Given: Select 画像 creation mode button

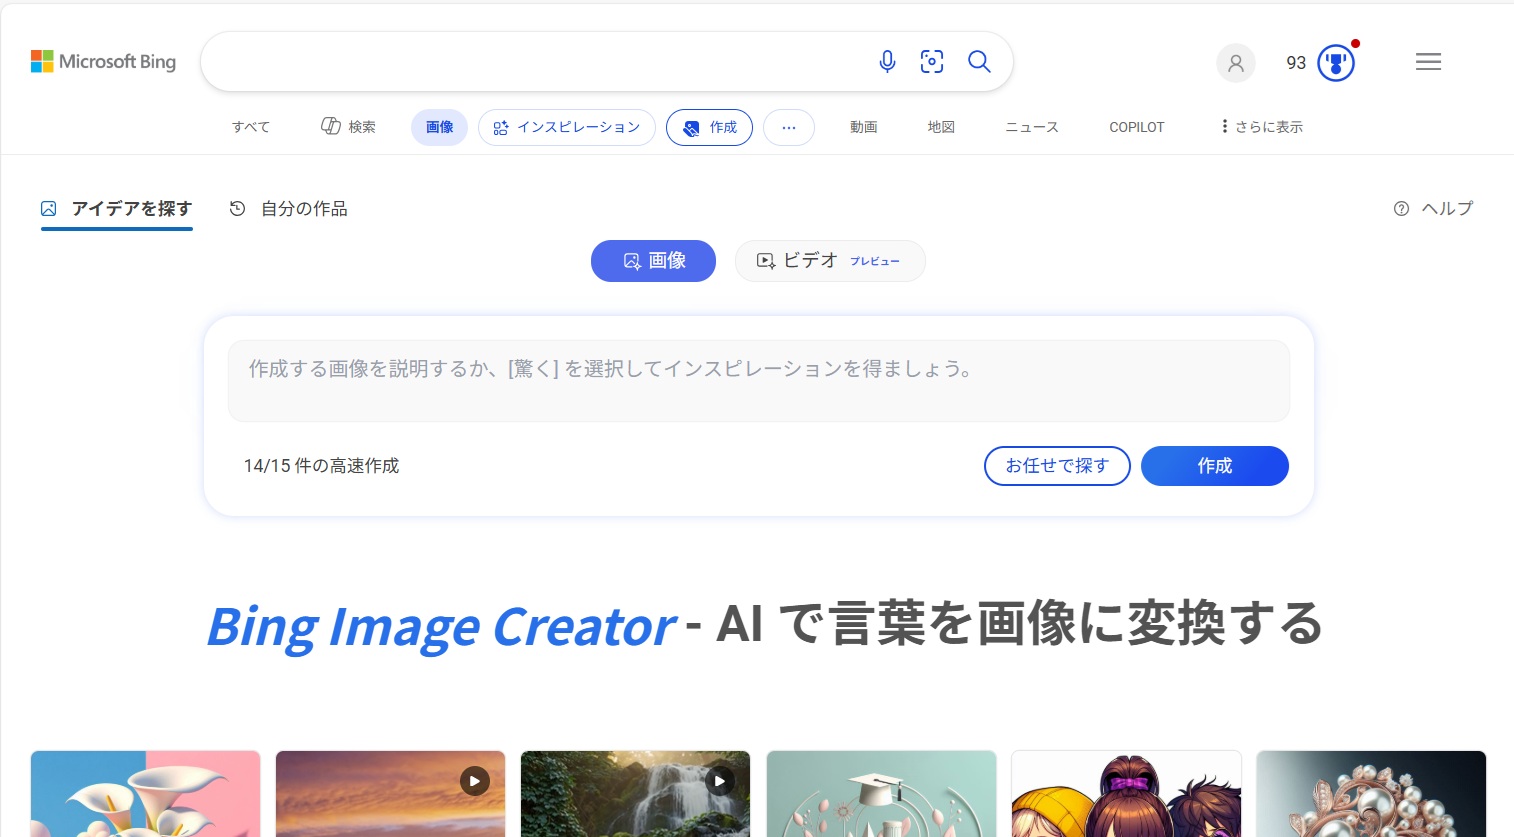Looking at the screenshot, I should click(x=653, y=261).
